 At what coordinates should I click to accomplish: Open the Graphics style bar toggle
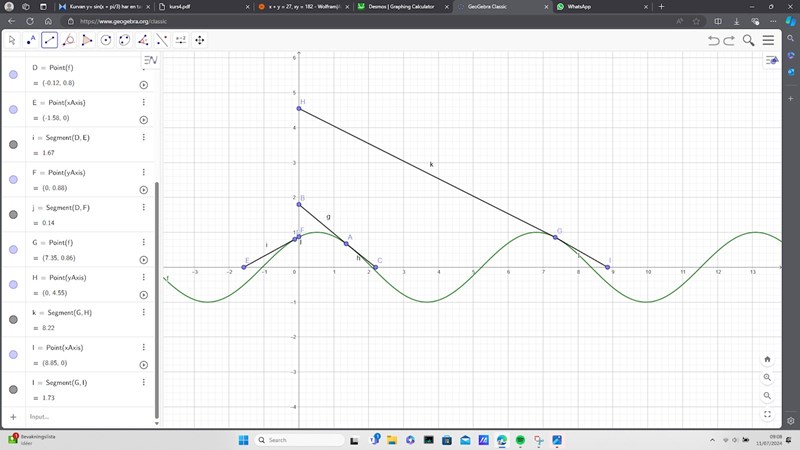pyautogui.click(x=772, y=61)
